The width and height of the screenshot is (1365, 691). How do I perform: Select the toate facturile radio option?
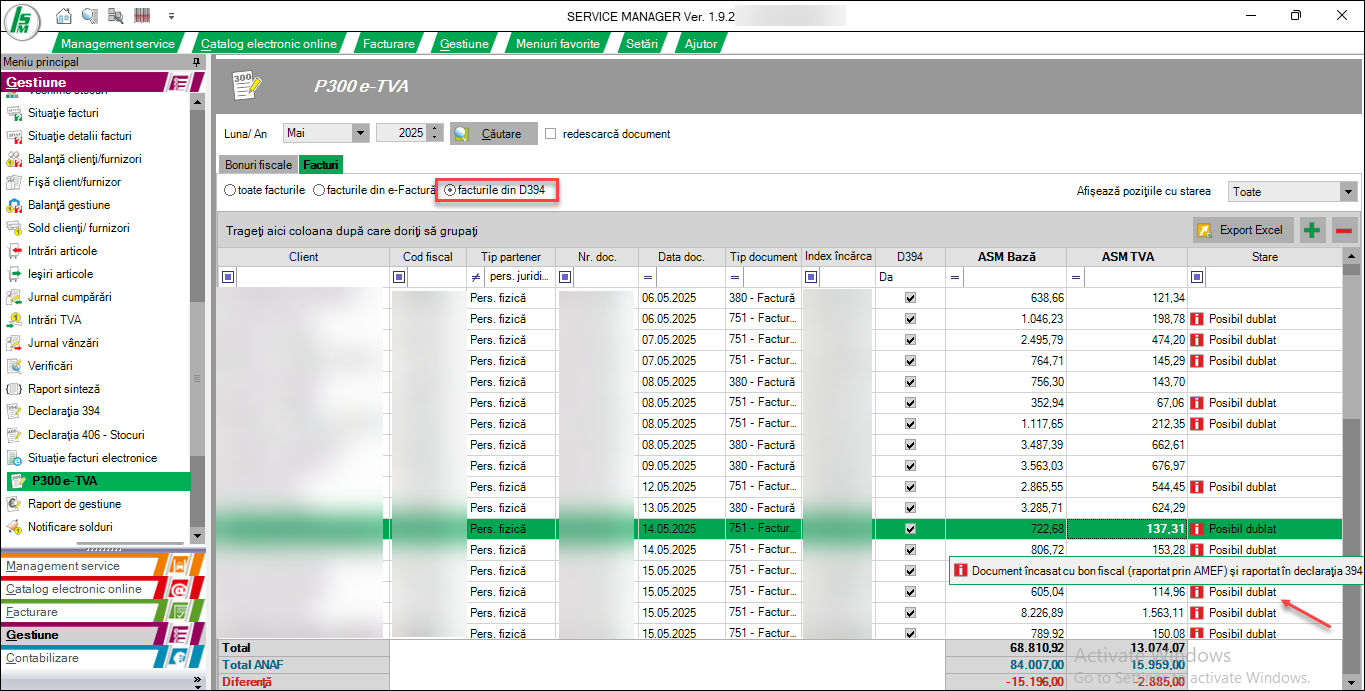pyautogui.click(x=231, y=190)
